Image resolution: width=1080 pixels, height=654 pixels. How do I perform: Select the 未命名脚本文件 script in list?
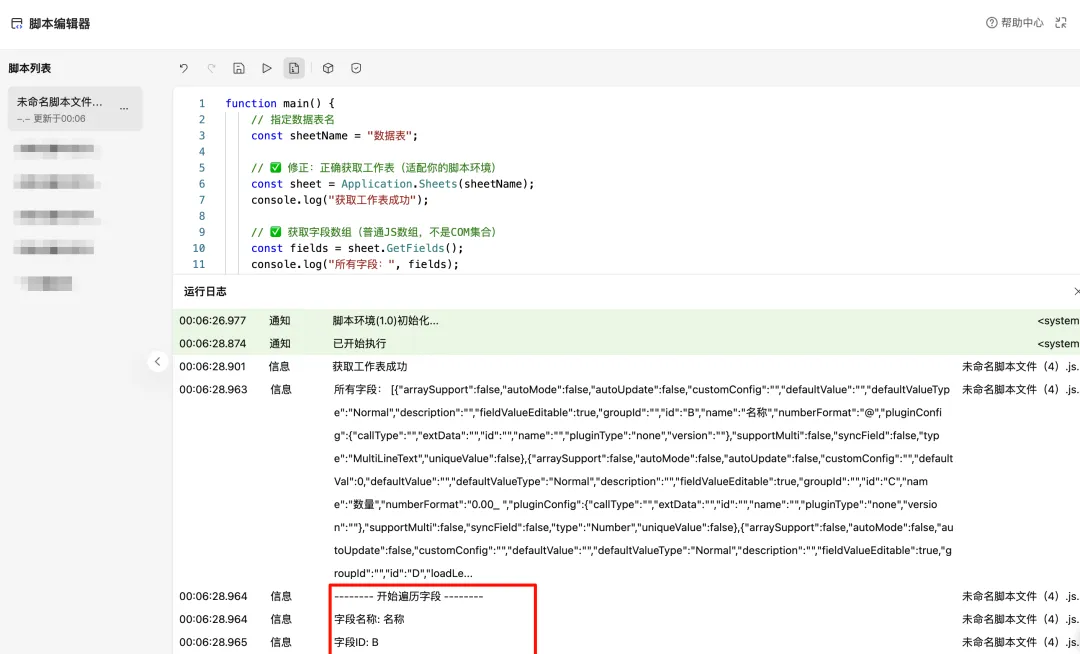(x=75, y=109)
